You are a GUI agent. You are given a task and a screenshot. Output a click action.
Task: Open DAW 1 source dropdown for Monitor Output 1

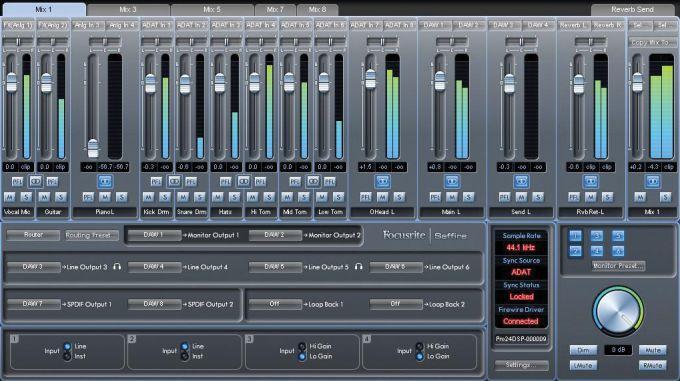click(154, 235)
